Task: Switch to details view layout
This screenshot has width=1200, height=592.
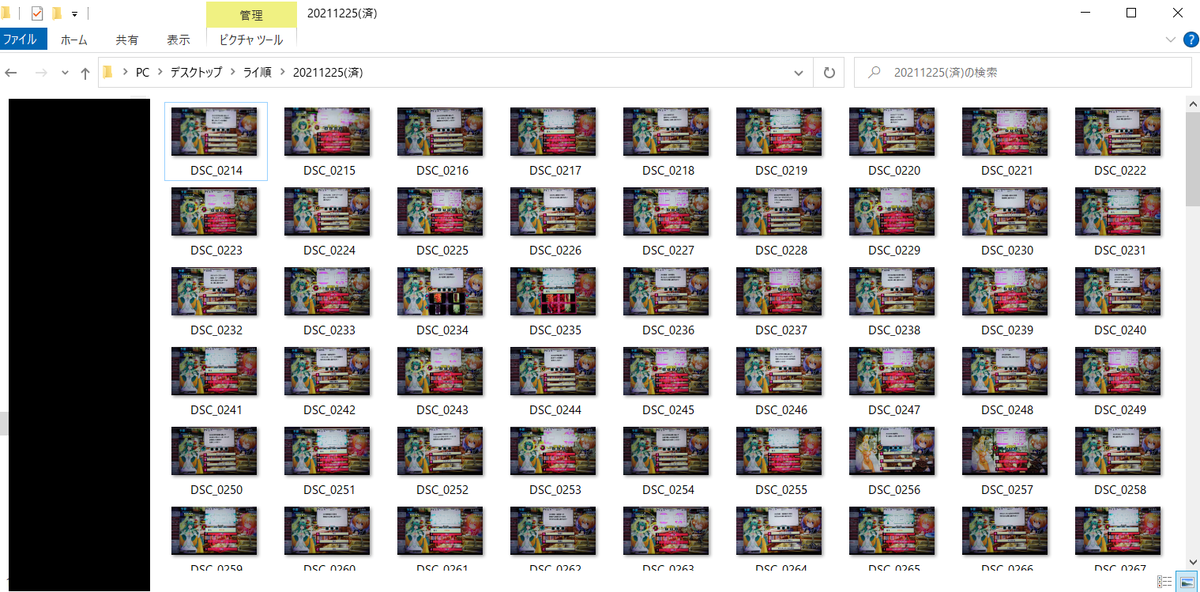Action: point(1165,582)
